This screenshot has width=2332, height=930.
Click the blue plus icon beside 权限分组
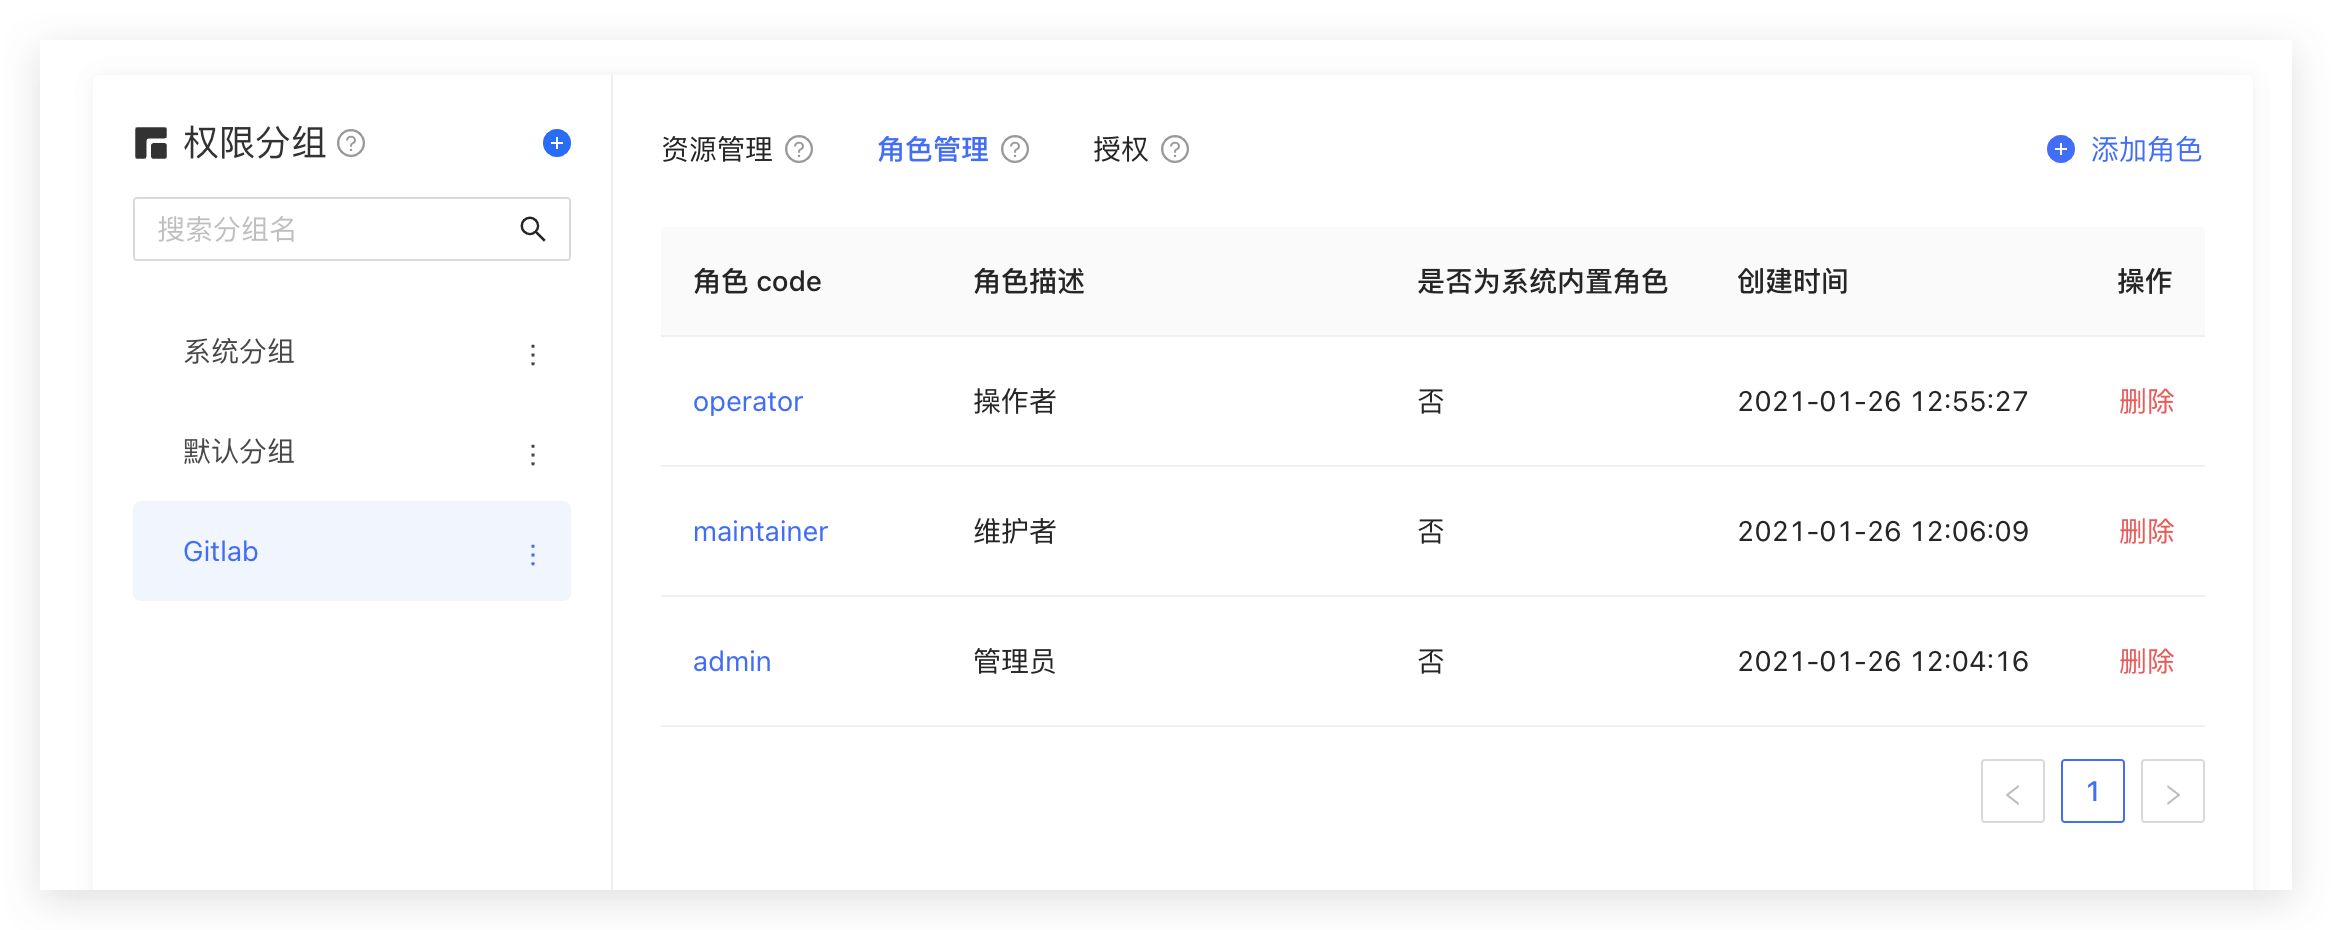[x=557, y=143]
